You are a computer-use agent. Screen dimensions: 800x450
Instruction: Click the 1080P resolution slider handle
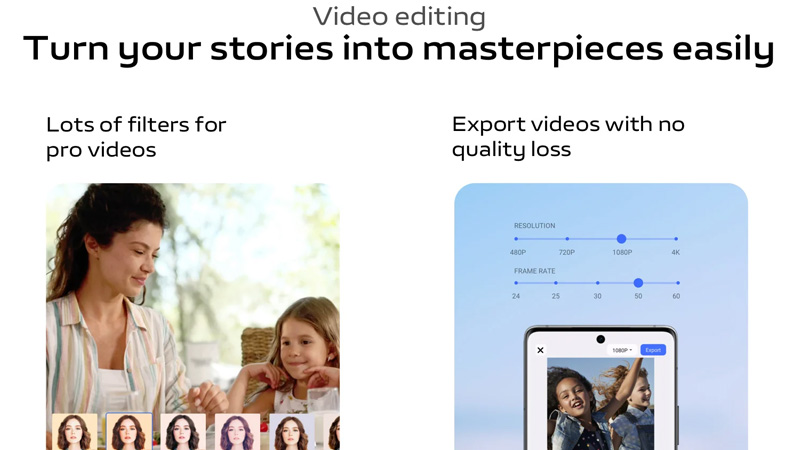coord(621,239)
